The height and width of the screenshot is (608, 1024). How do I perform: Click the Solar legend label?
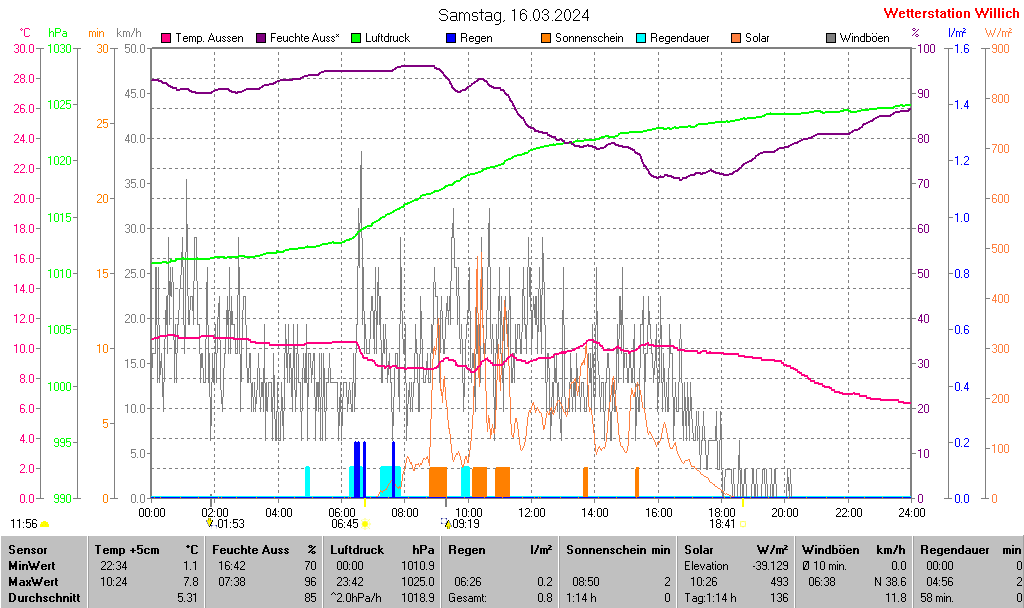pyautogui.click(x=757, y=38)
